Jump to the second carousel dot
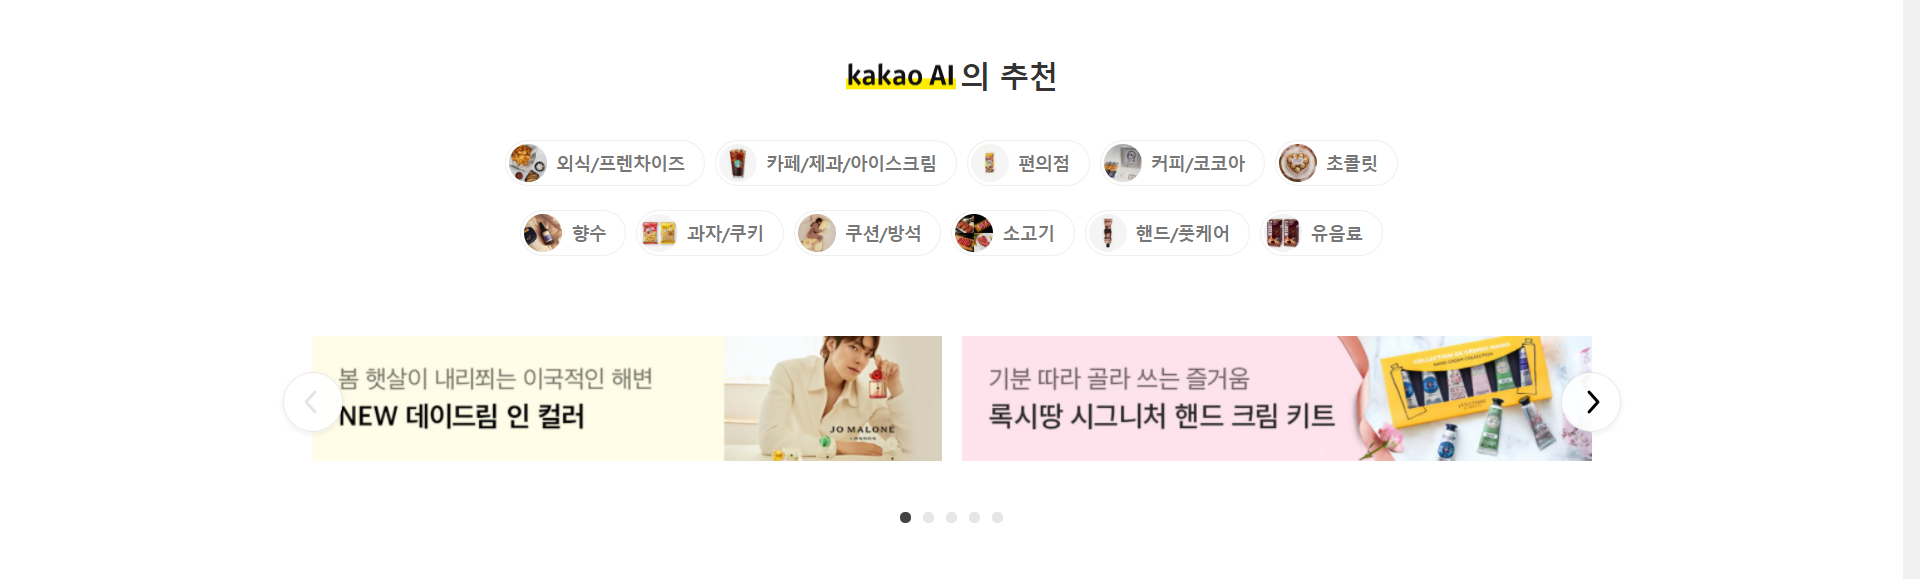The width and height of the screenshot is (1920, 579). (x=928, y=517)
